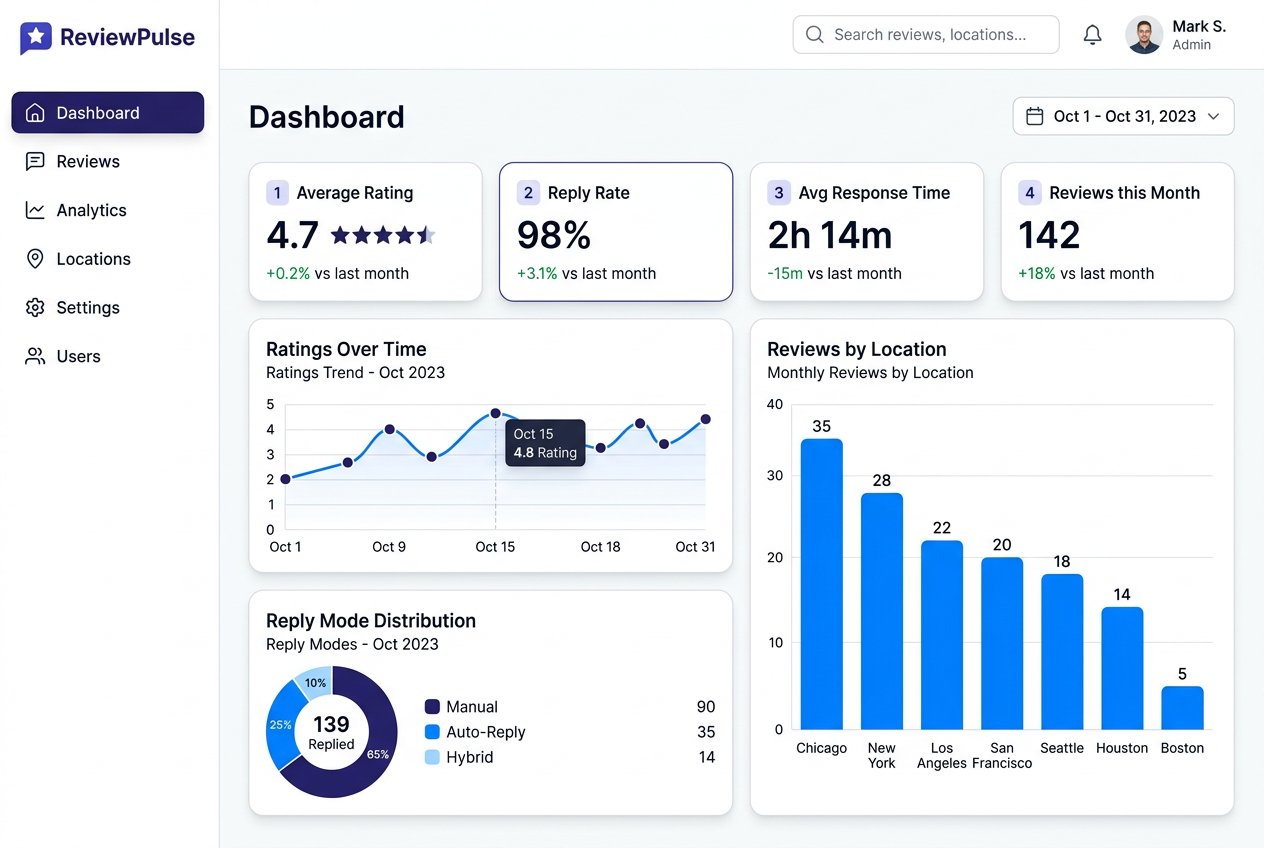
Task: Click the Seattle bar showing 18
Action: pos(1062,651)
